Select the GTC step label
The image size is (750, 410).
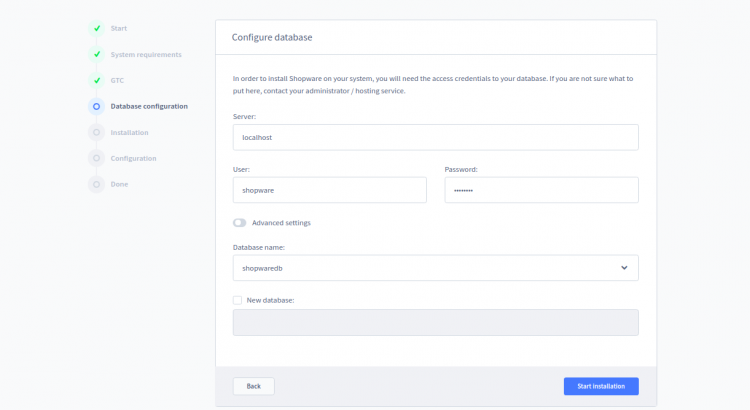click(117, 80)
